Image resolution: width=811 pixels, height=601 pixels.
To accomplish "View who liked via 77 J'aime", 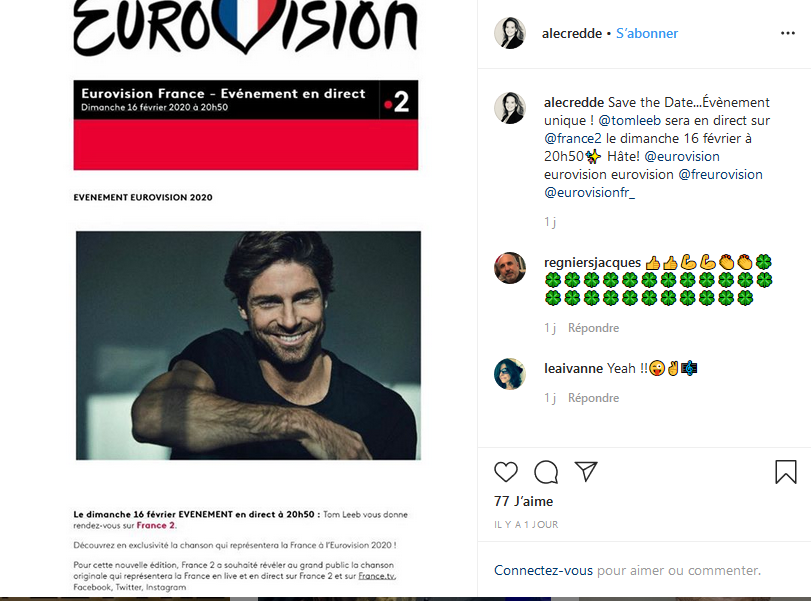I will coord(523,501).
